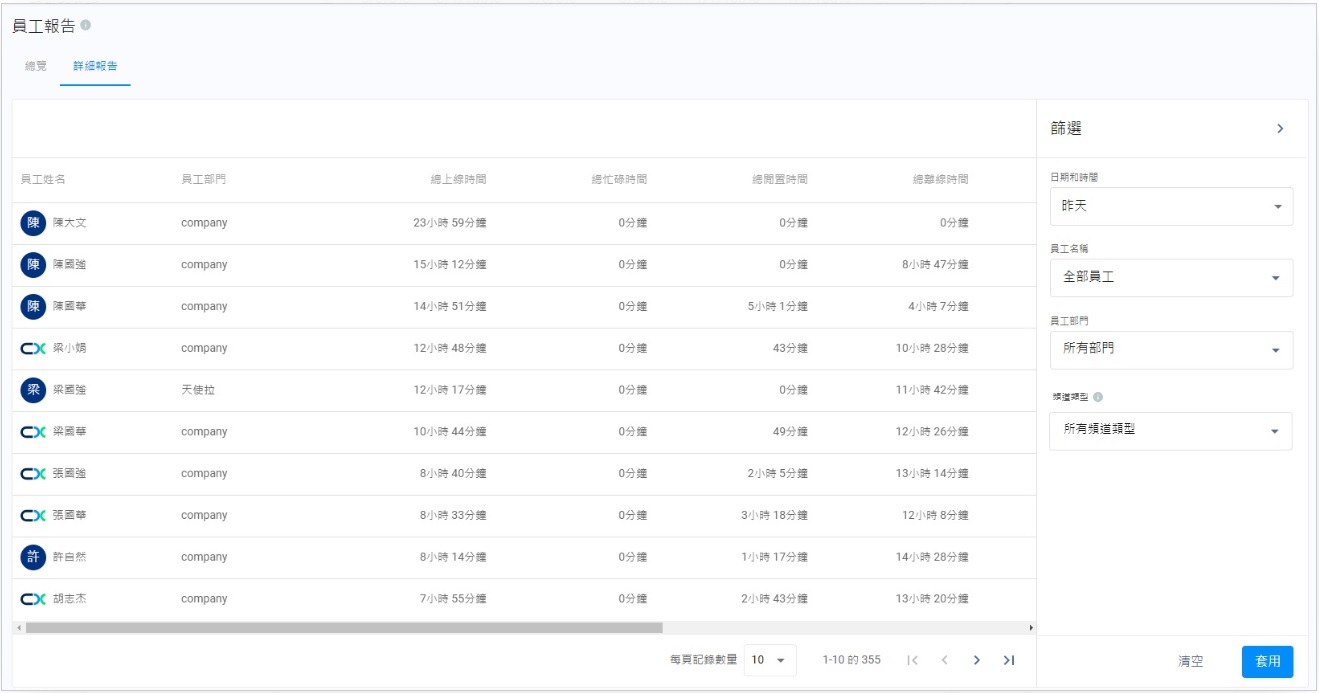Click the 23小時 59分鐘 online time cell

coord(450,223)
